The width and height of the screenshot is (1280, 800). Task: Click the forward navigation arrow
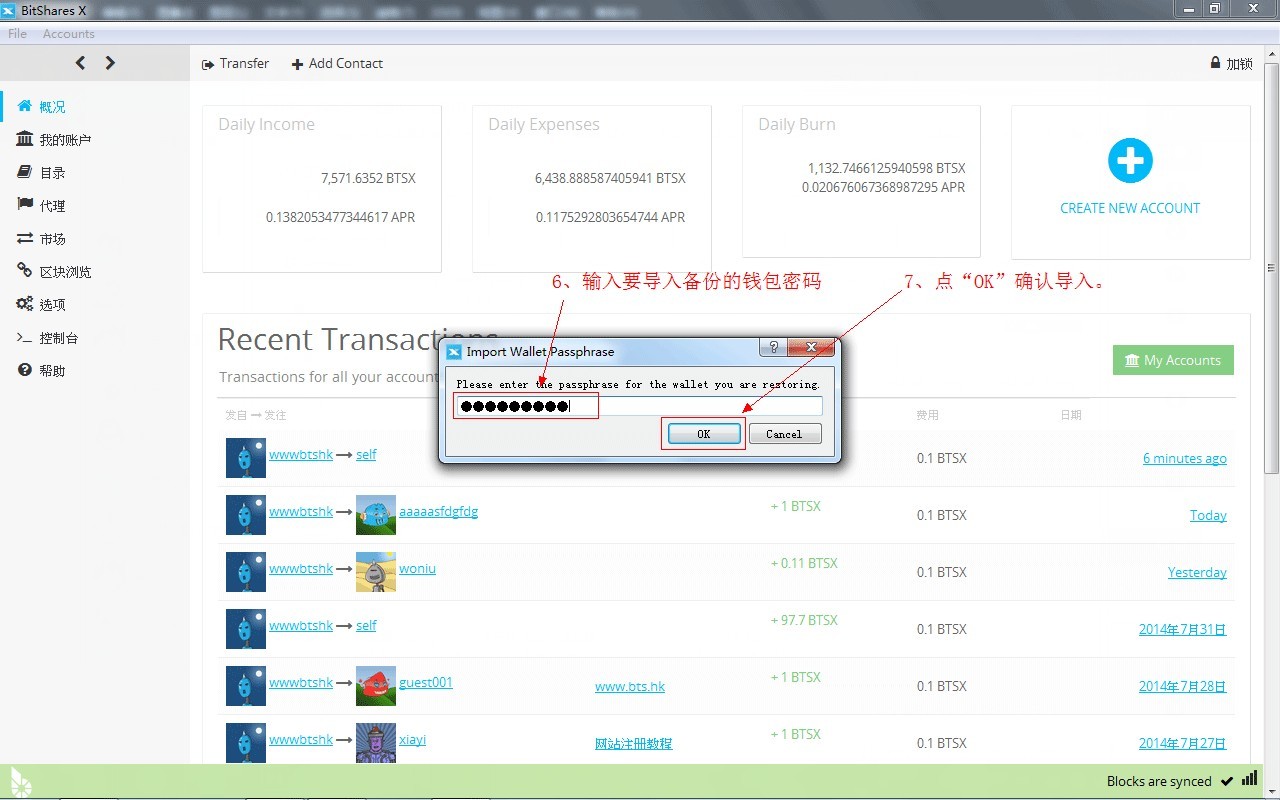(x=110, y=63)
